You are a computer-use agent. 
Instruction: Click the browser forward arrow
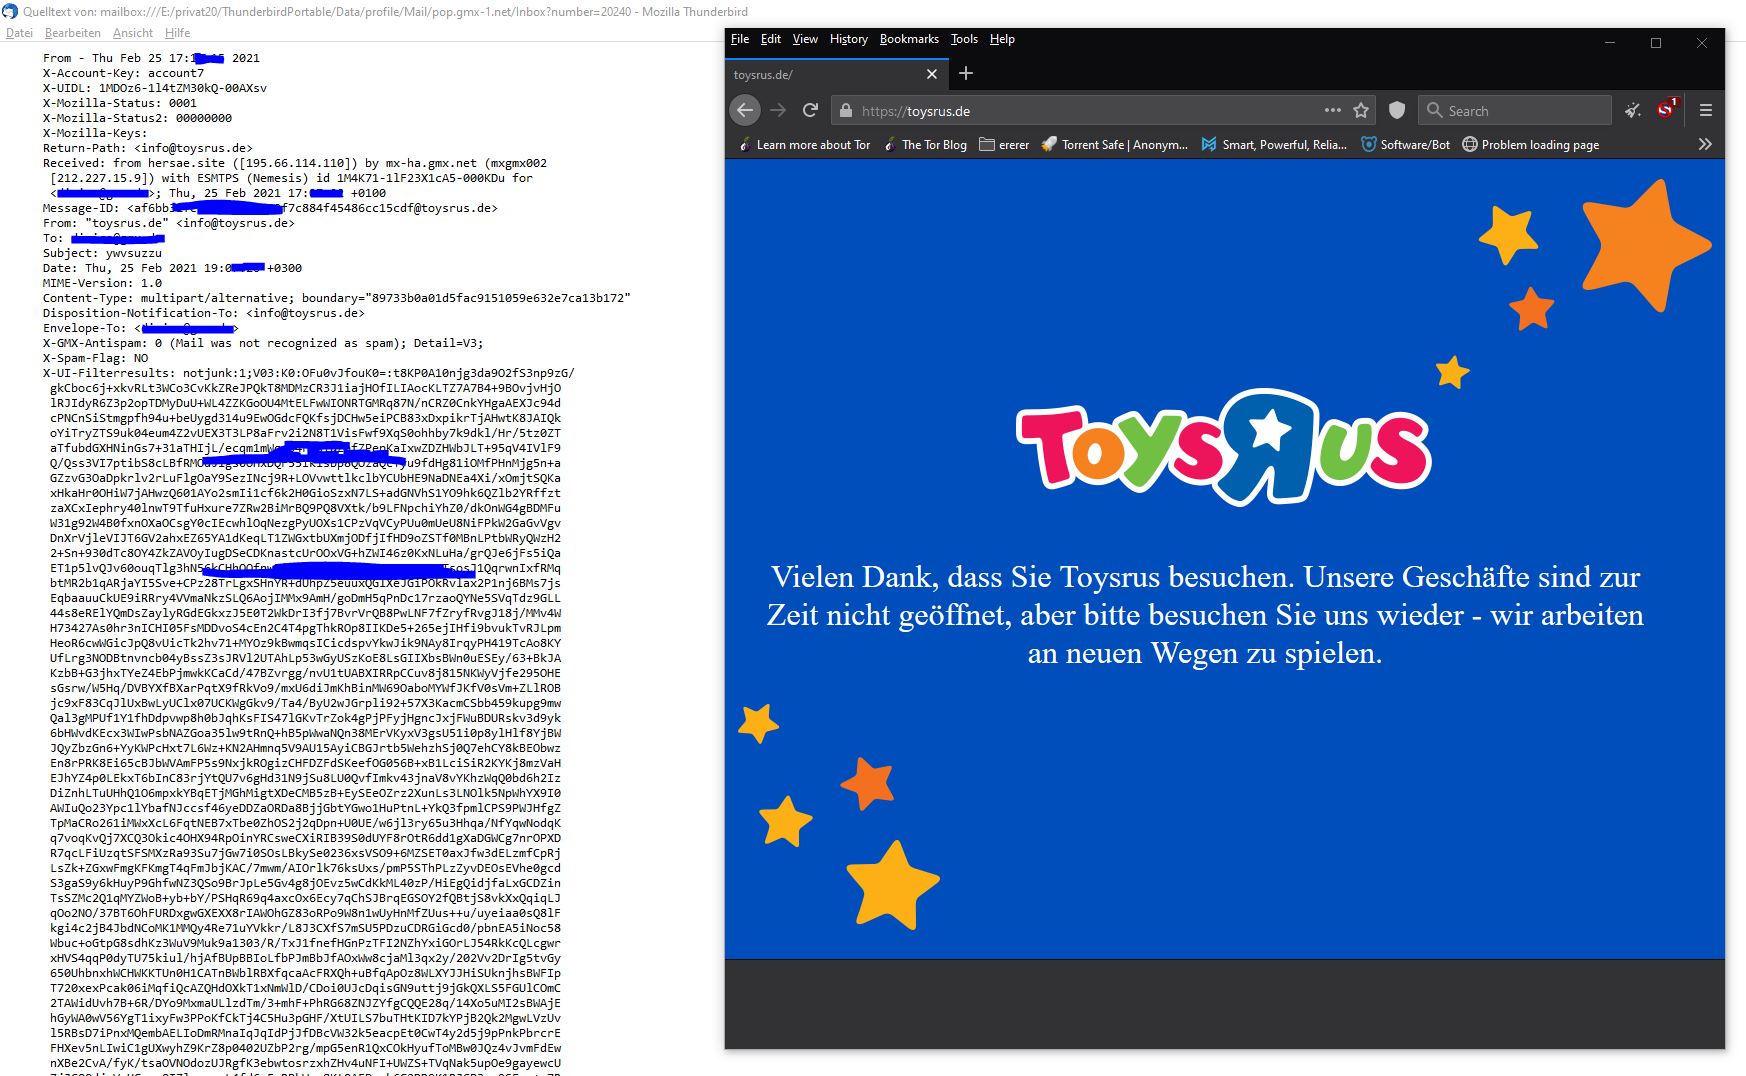(778, 110)
